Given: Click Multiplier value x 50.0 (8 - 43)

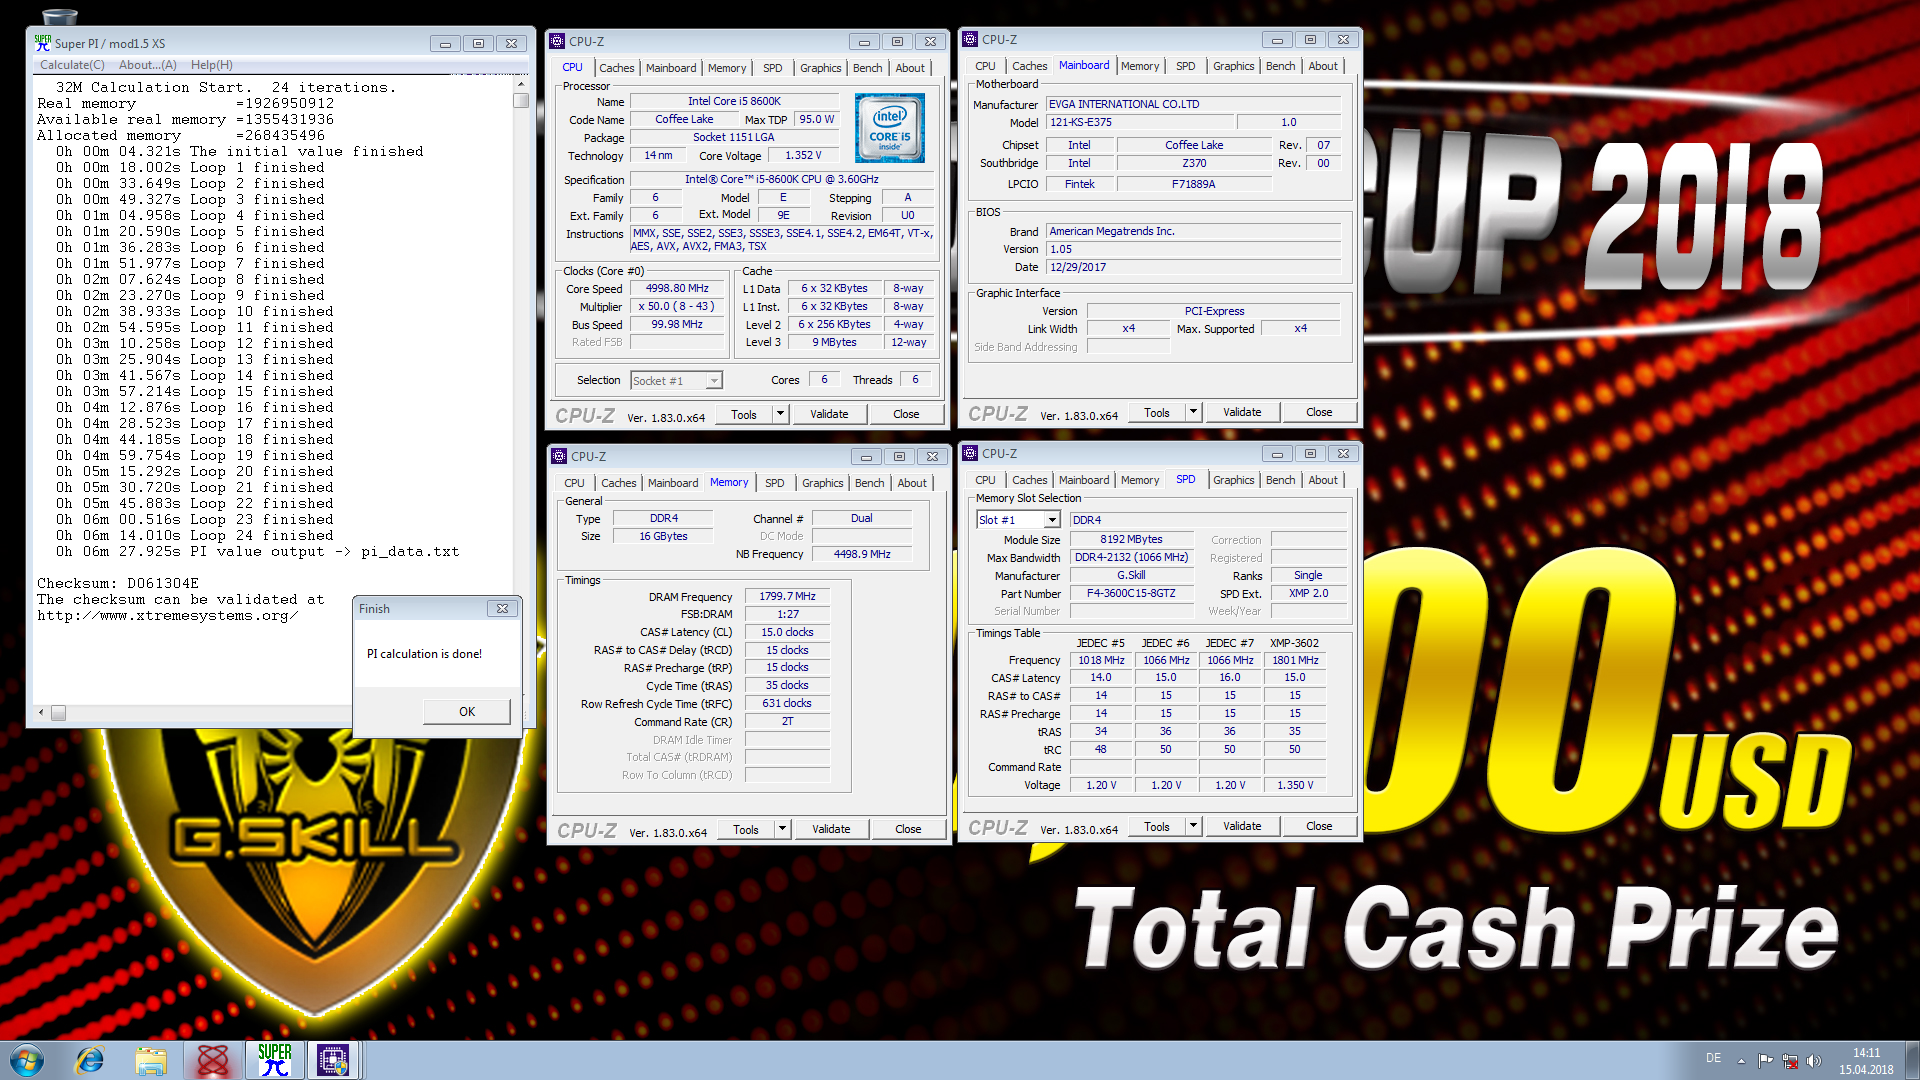Looking at the screenshot, I should click(677, 306).
